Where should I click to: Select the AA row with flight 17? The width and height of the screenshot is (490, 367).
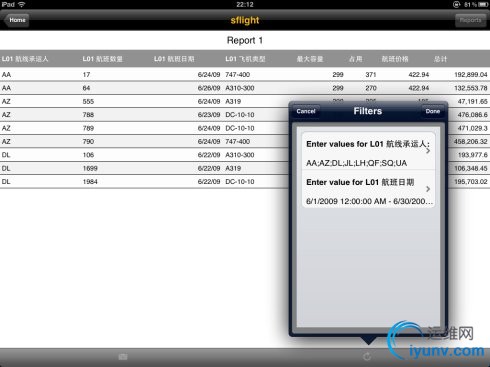click(245, 74)
